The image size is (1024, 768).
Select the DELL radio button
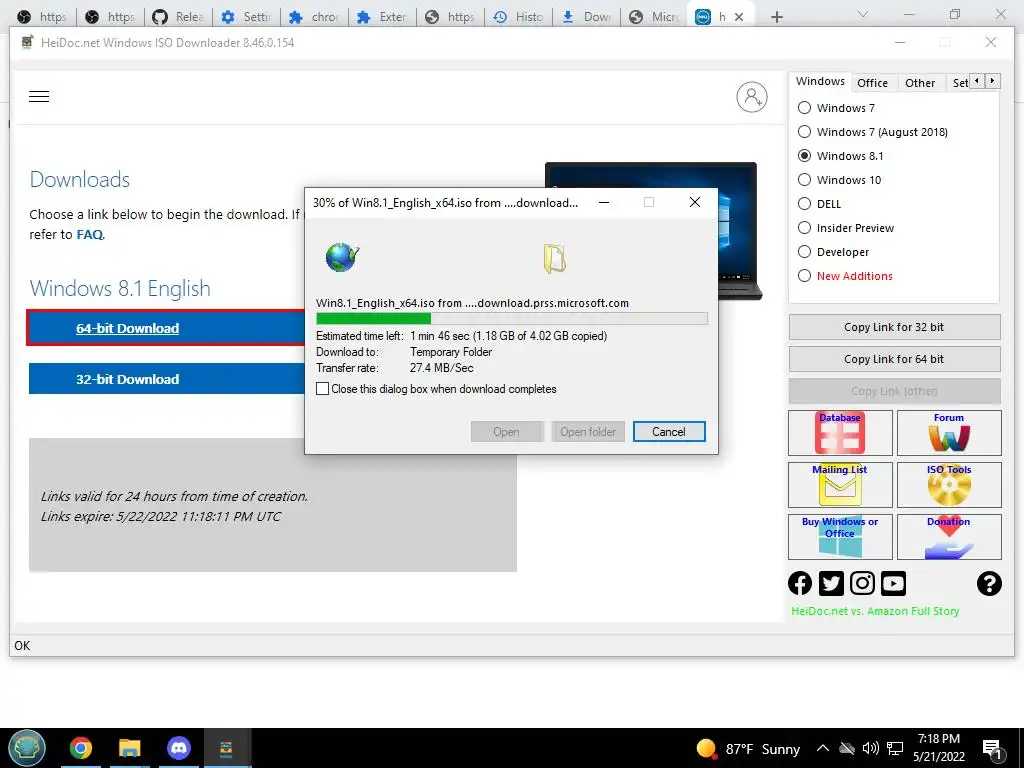point(805,204)
